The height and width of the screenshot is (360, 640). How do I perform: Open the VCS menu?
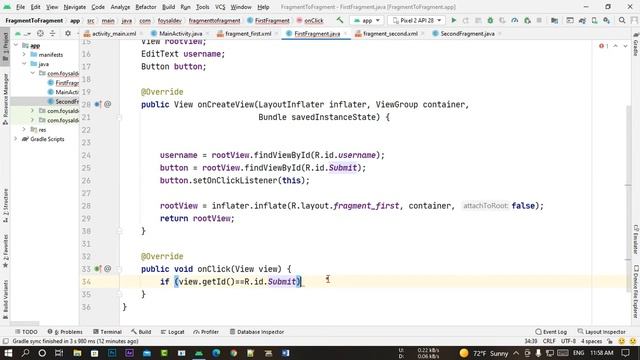point(220,7)
